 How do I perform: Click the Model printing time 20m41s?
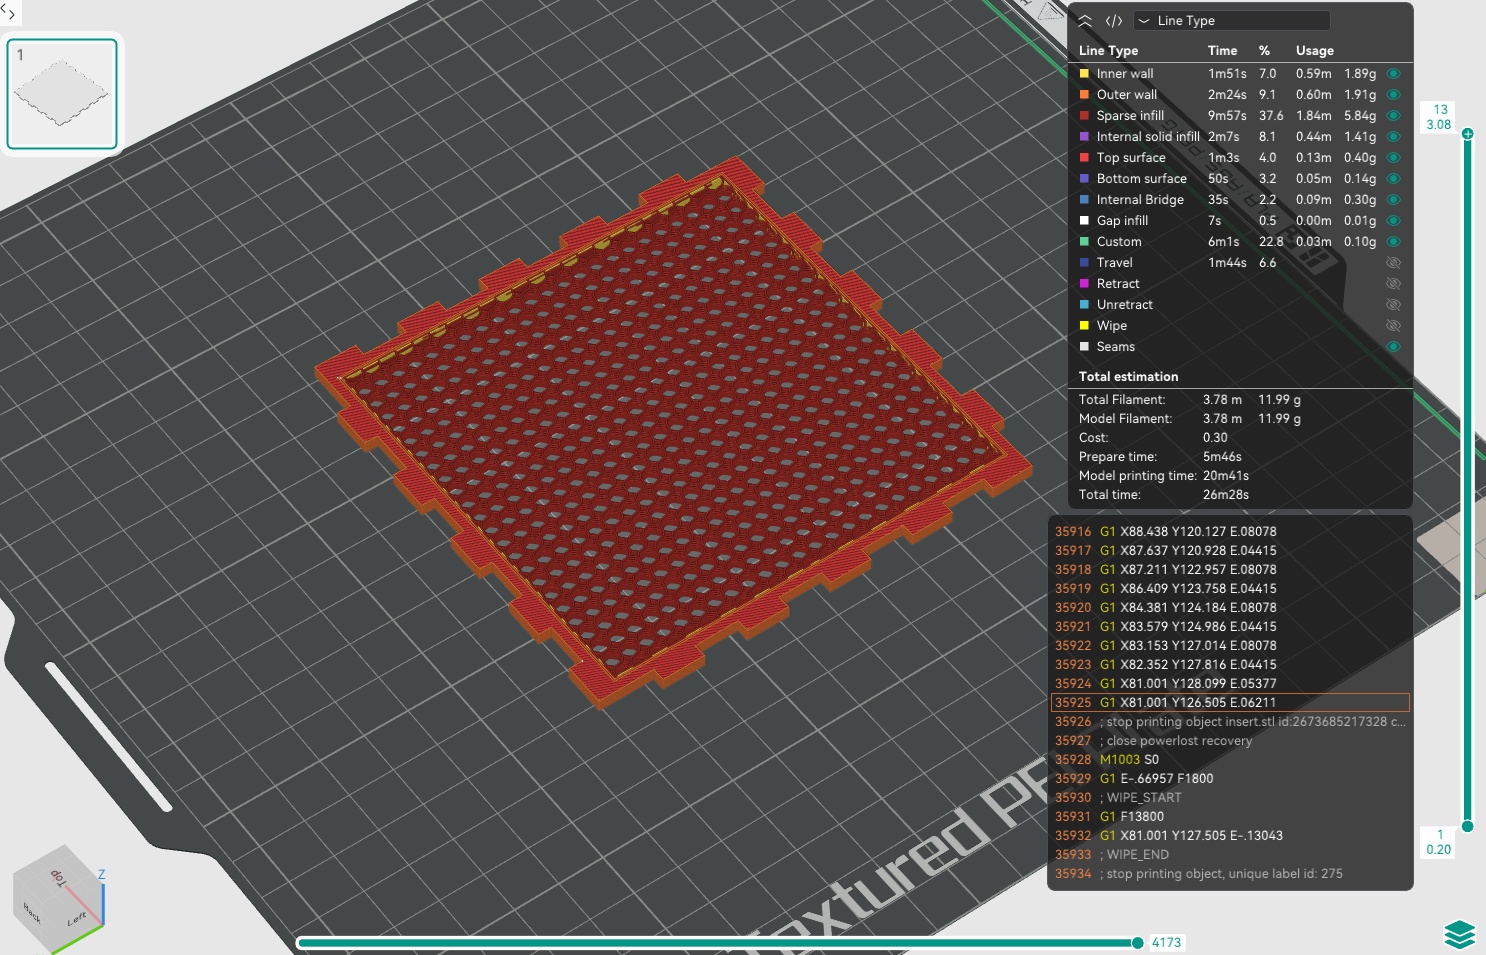1226,476
